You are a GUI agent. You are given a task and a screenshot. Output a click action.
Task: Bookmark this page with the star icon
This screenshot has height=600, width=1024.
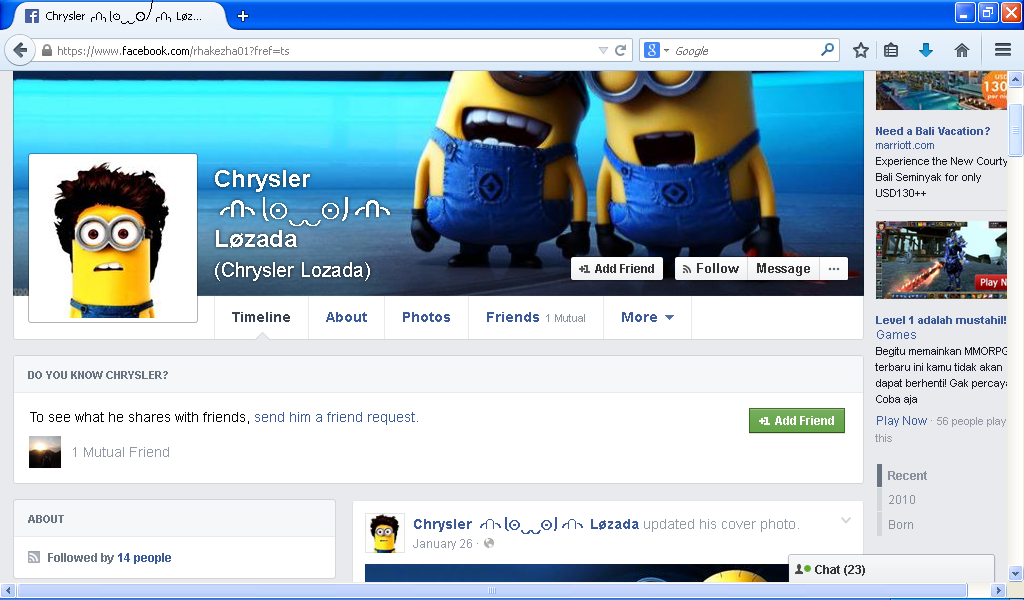tap(861, 50)
